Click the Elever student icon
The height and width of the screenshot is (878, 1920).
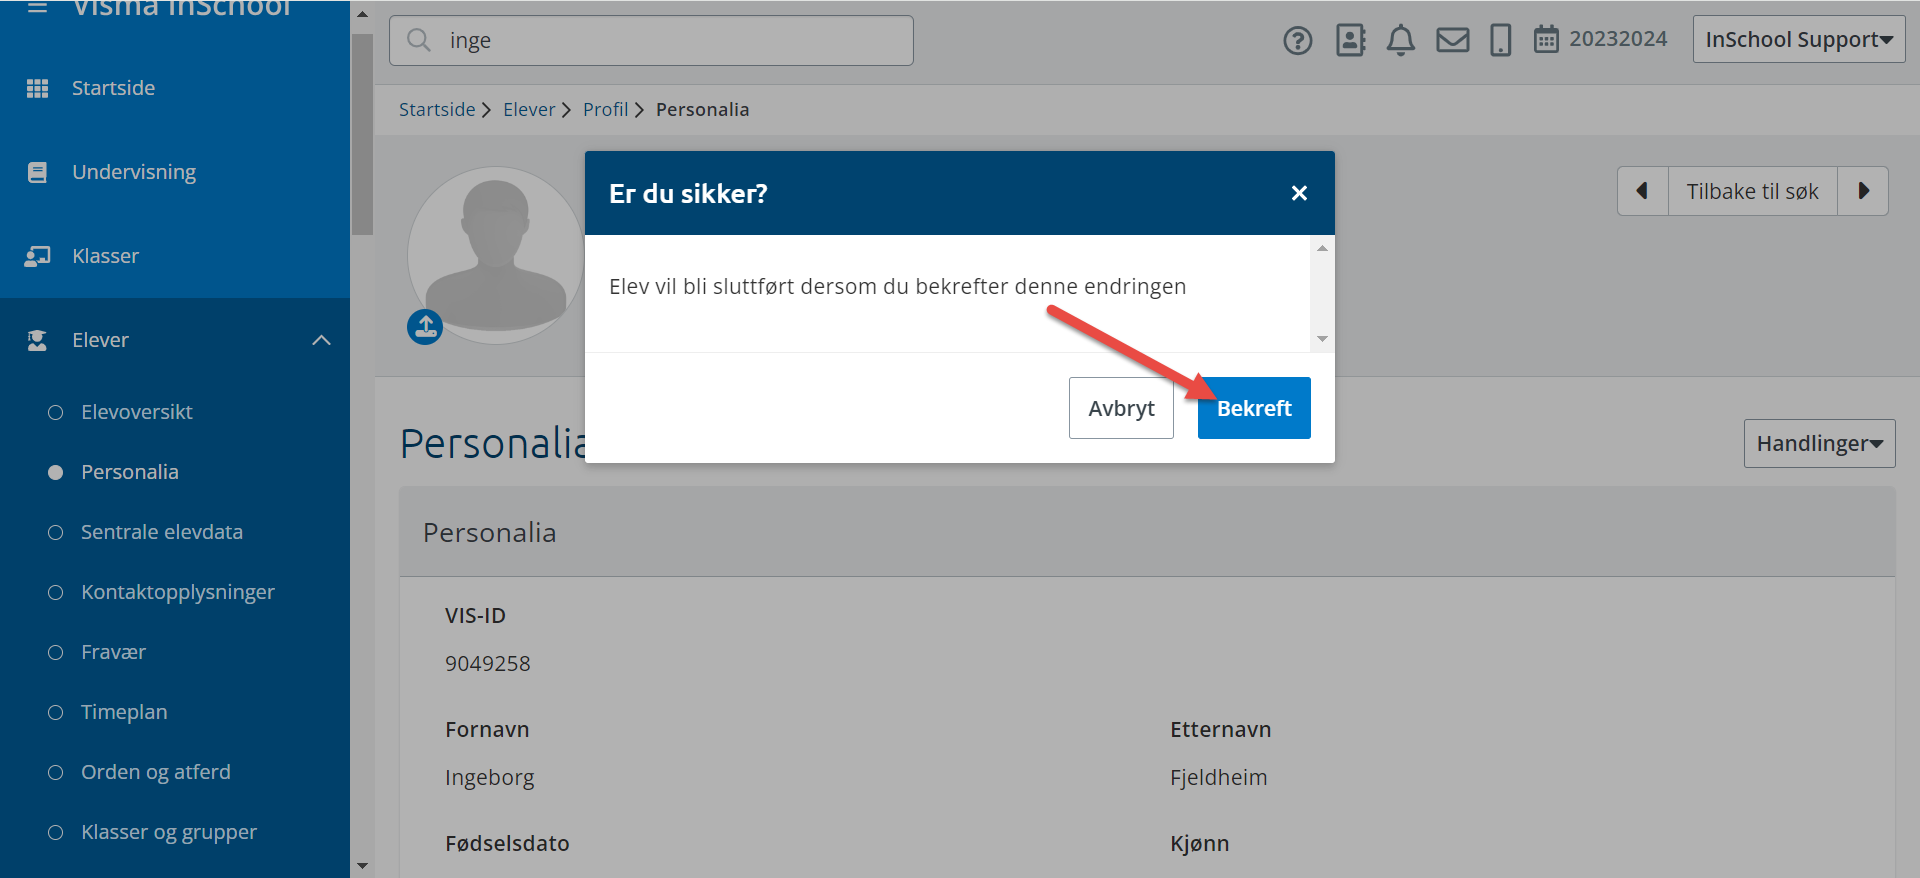click(37, 340)
